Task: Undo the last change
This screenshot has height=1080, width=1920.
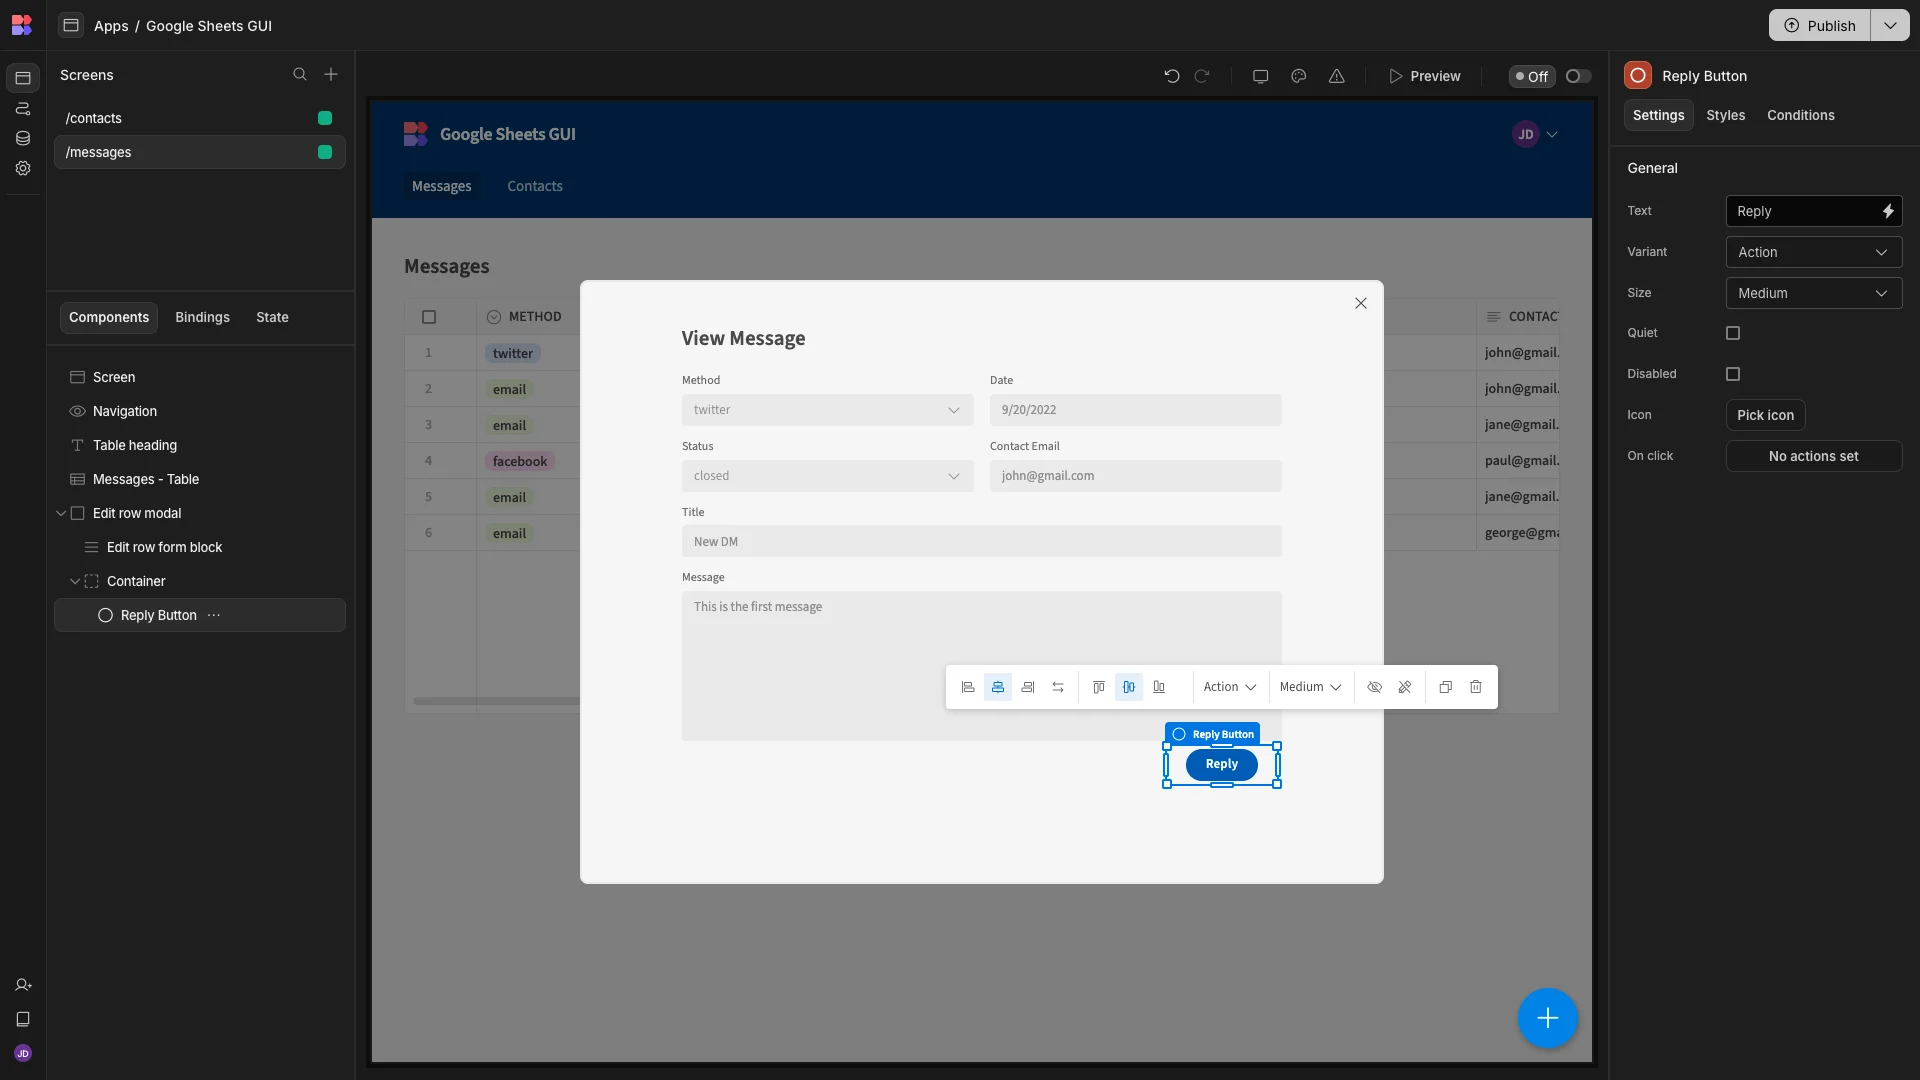Action: 1172,76
